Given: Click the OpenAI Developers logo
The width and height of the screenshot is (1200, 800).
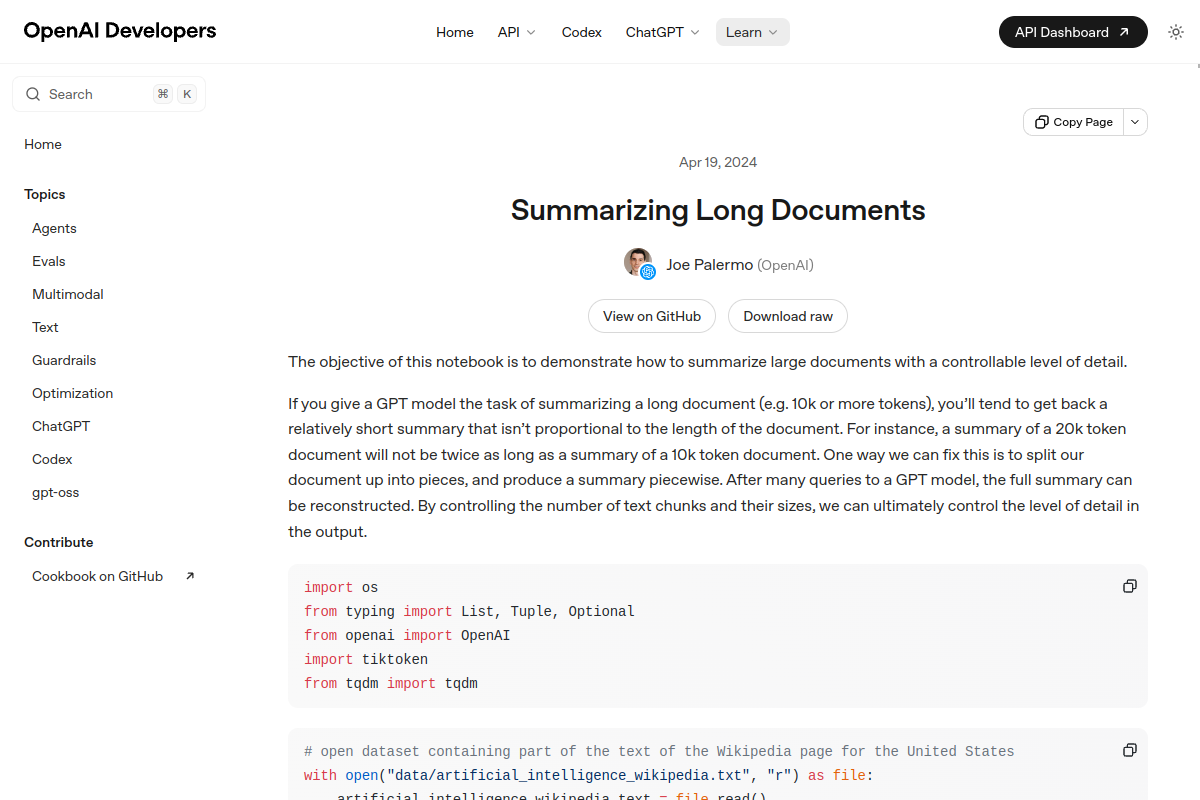Looking at the screenshot, I should coord(119,31).
